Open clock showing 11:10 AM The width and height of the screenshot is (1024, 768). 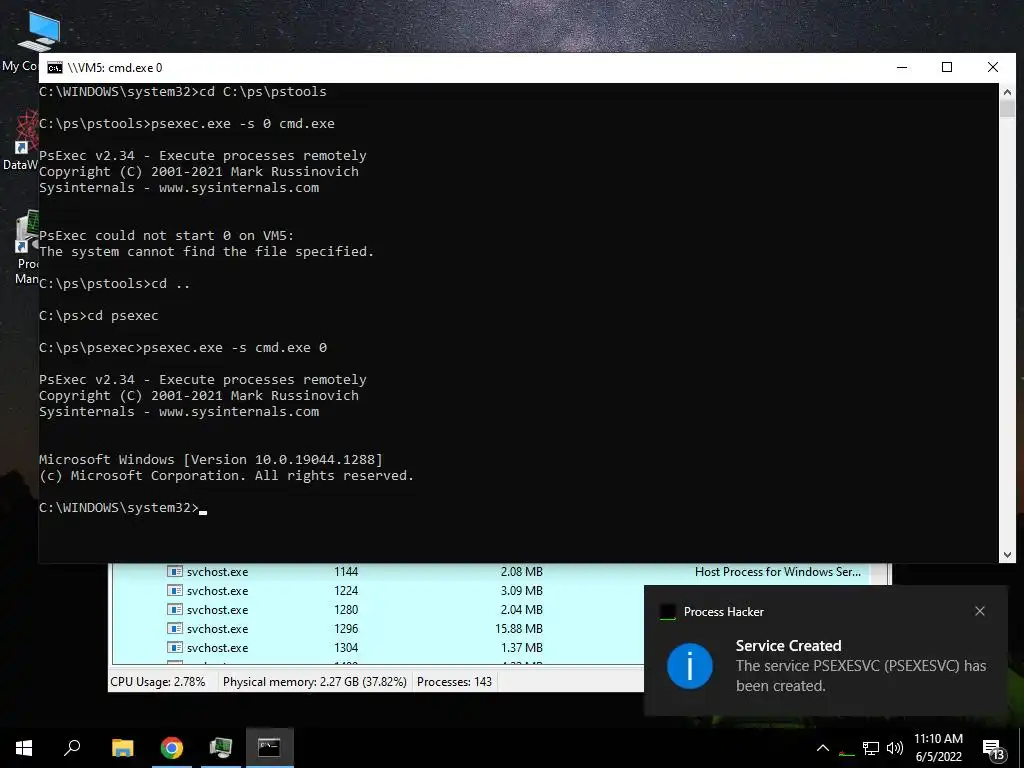click(x=938, y=748)
